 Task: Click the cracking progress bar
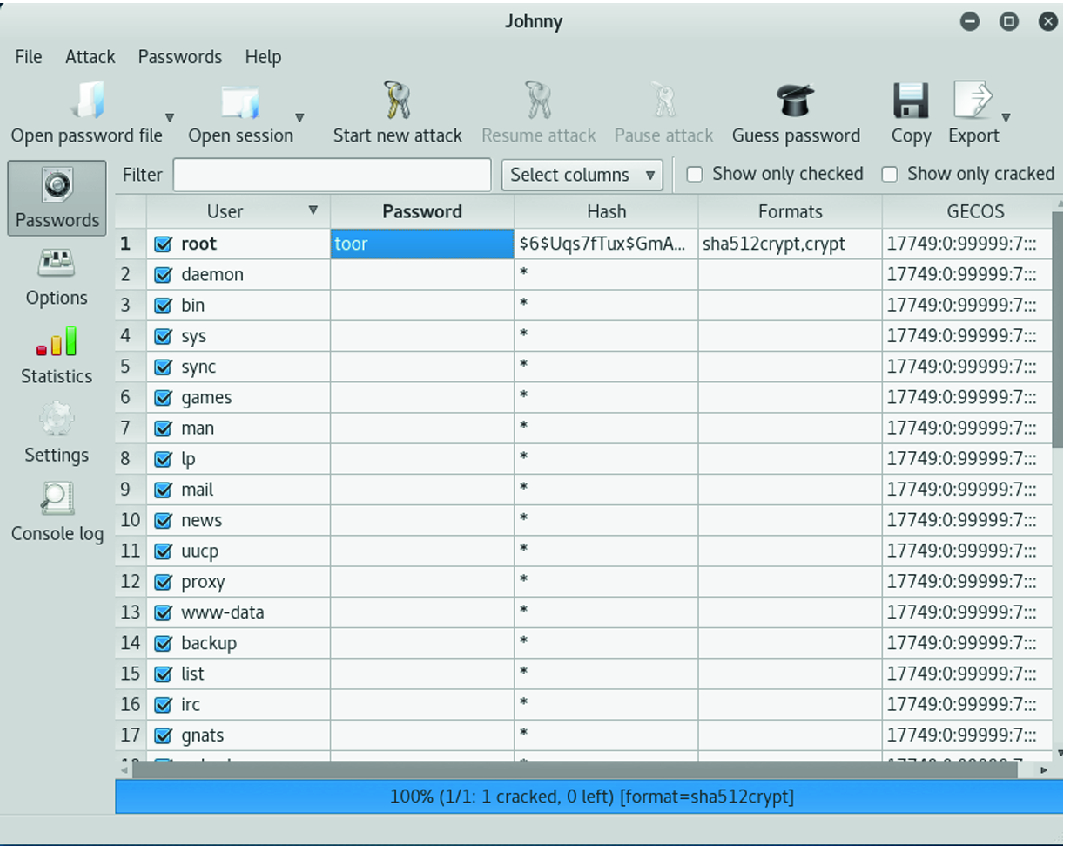coord(589,797)
